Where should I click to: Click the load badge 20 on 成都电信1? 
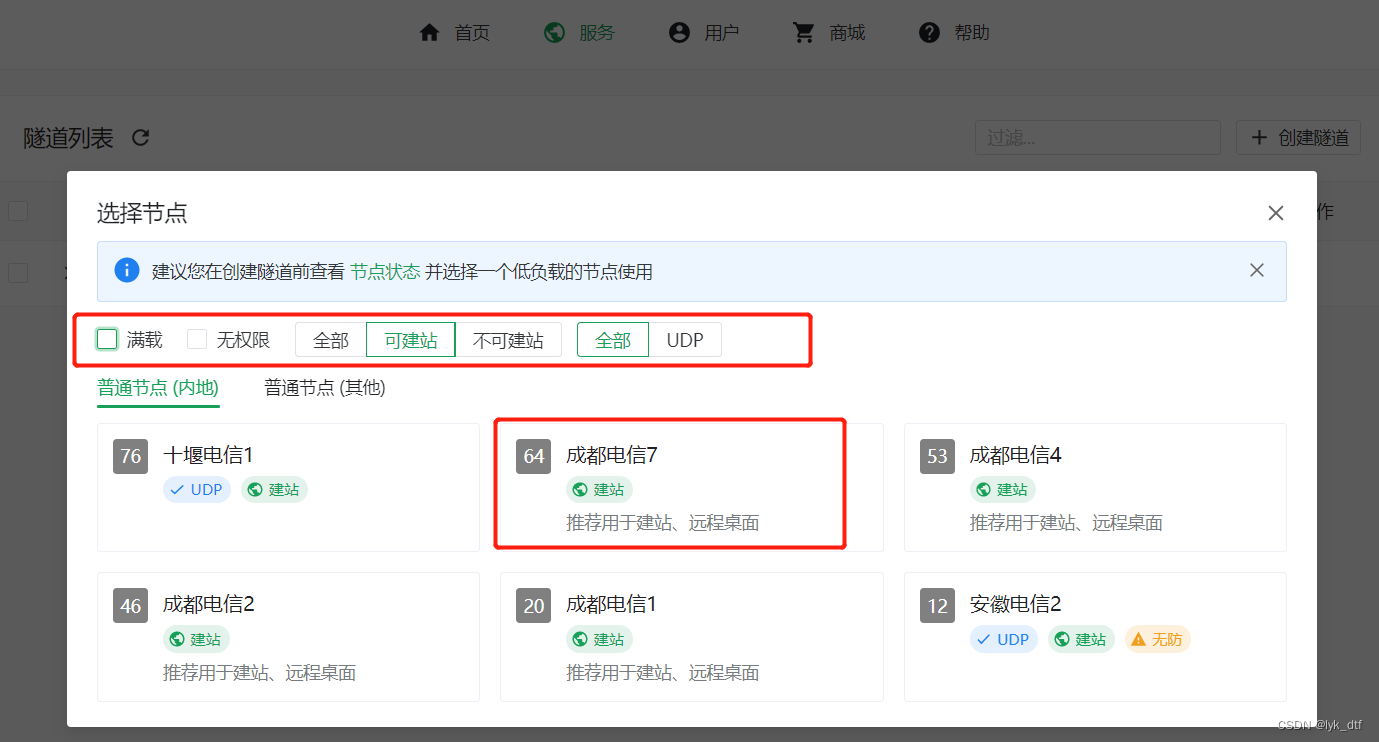(x=534, y=606)
